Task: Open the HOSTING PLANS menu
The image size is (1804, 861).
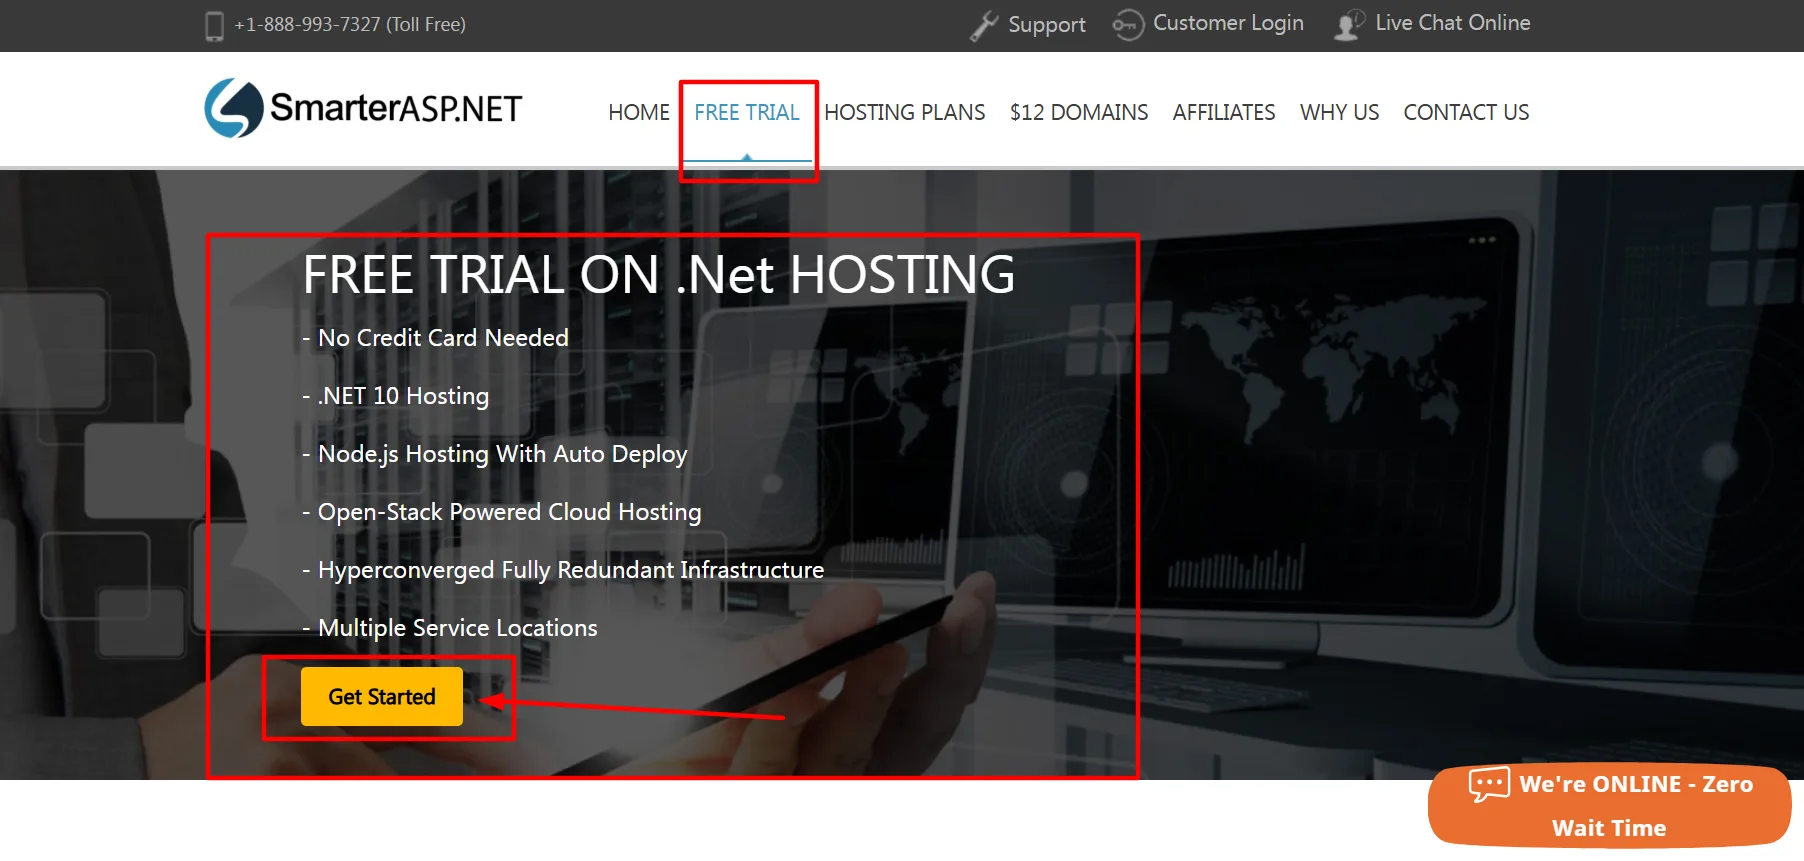Action: [905, 112]
